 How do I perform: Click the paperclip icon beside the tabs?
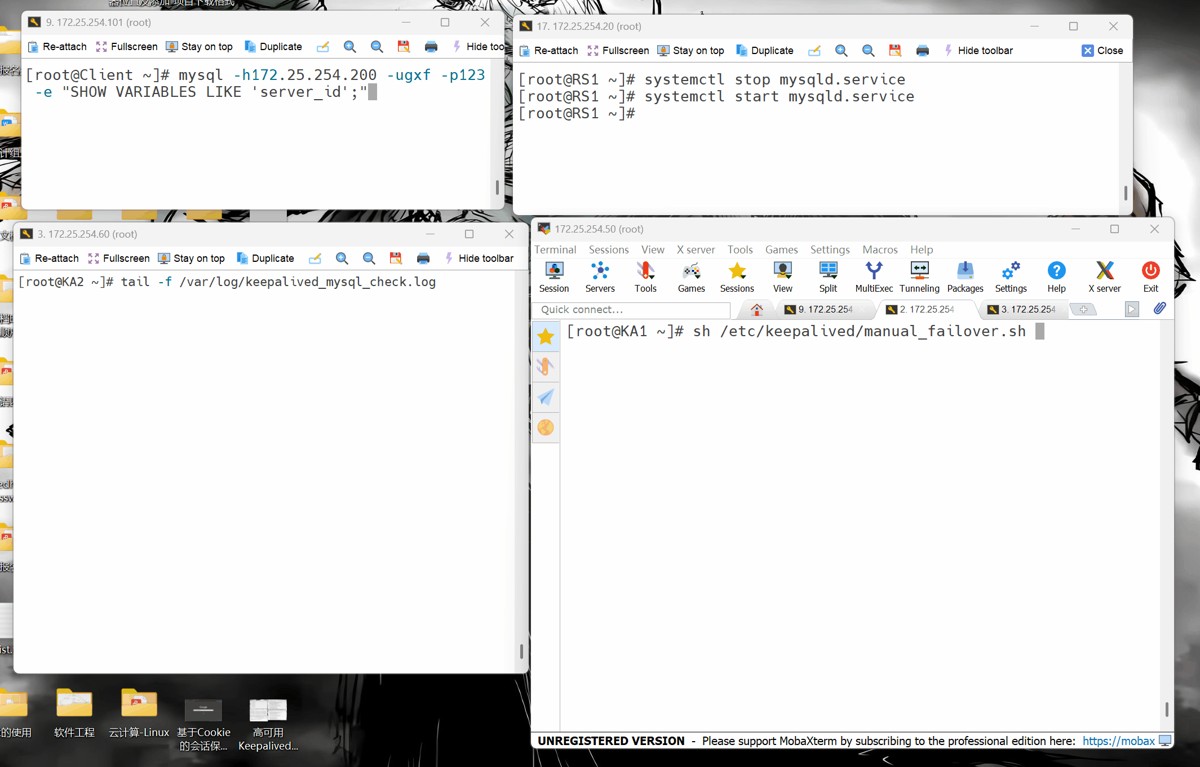(1159, 309)
